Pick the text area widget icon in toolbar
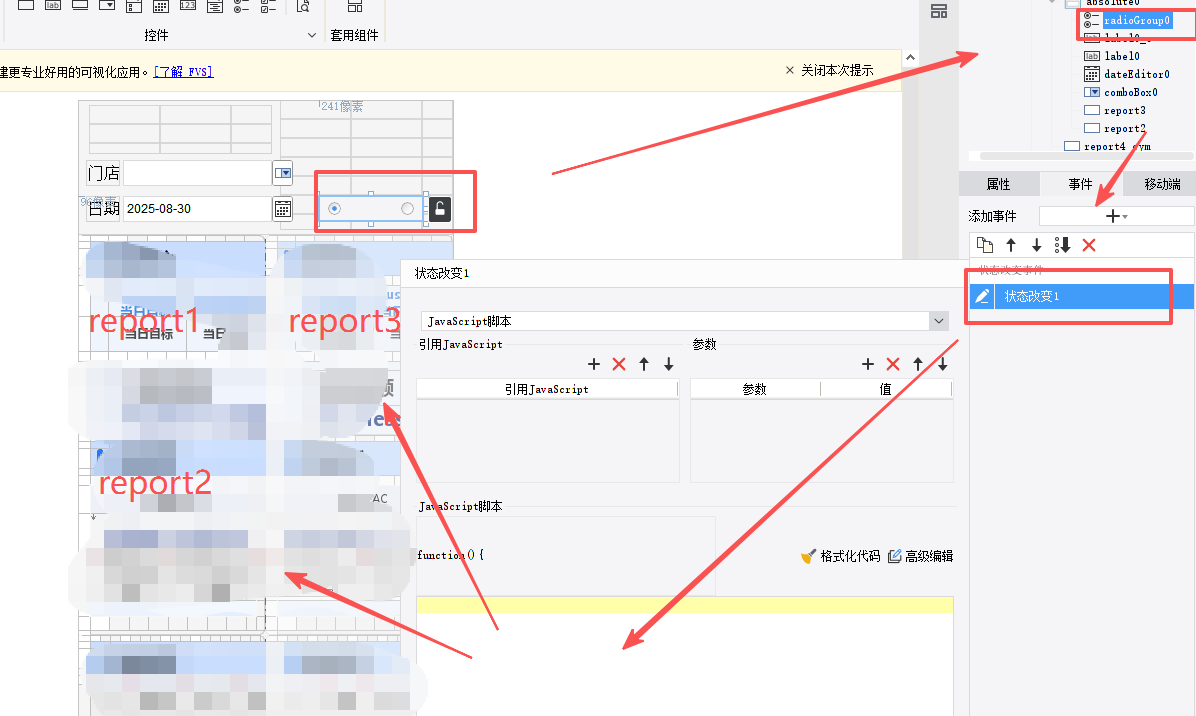 point(215,6)
